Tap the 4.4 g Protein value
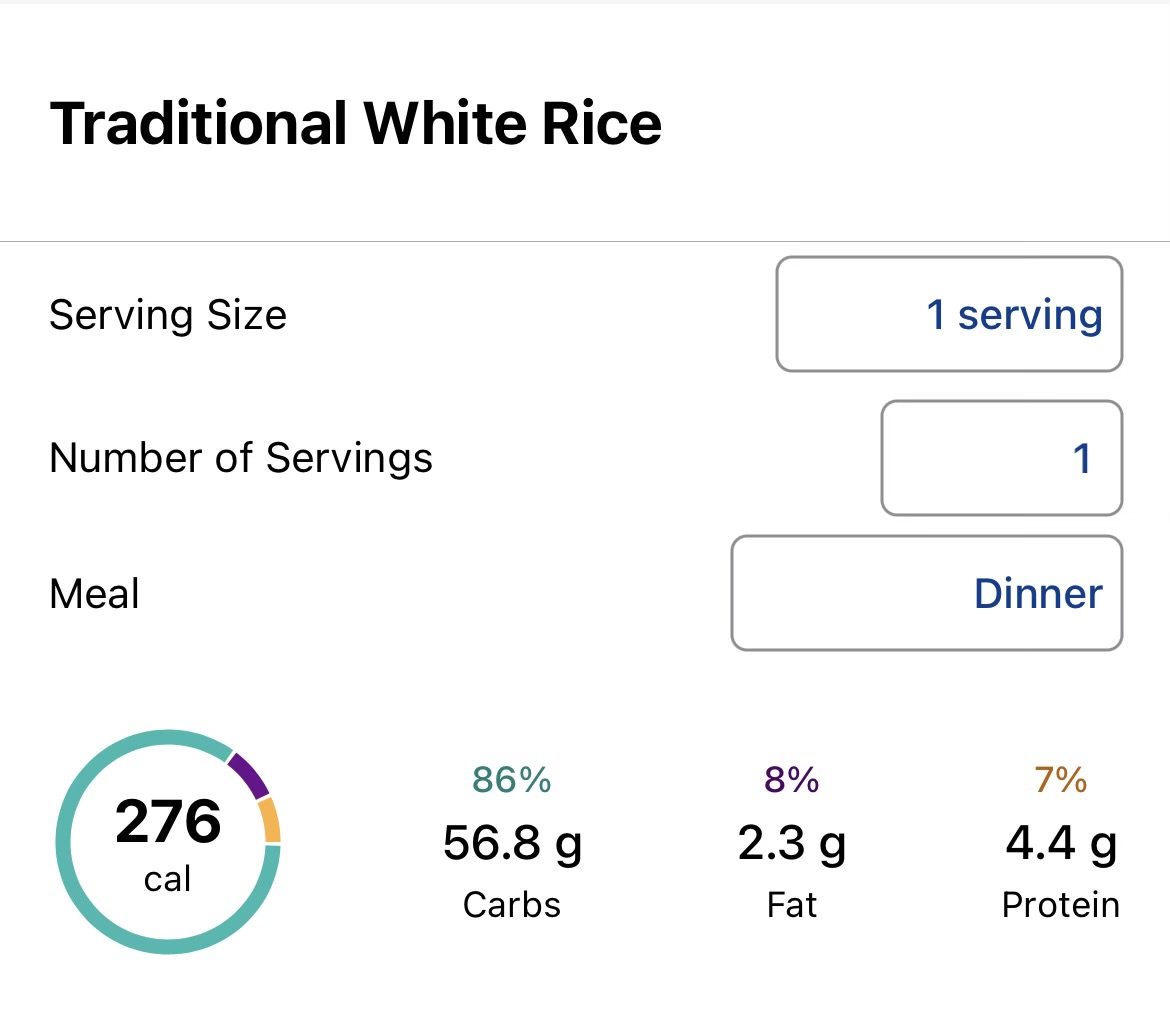Viewport: 1170px width, 1024px height. [1061, 845]
